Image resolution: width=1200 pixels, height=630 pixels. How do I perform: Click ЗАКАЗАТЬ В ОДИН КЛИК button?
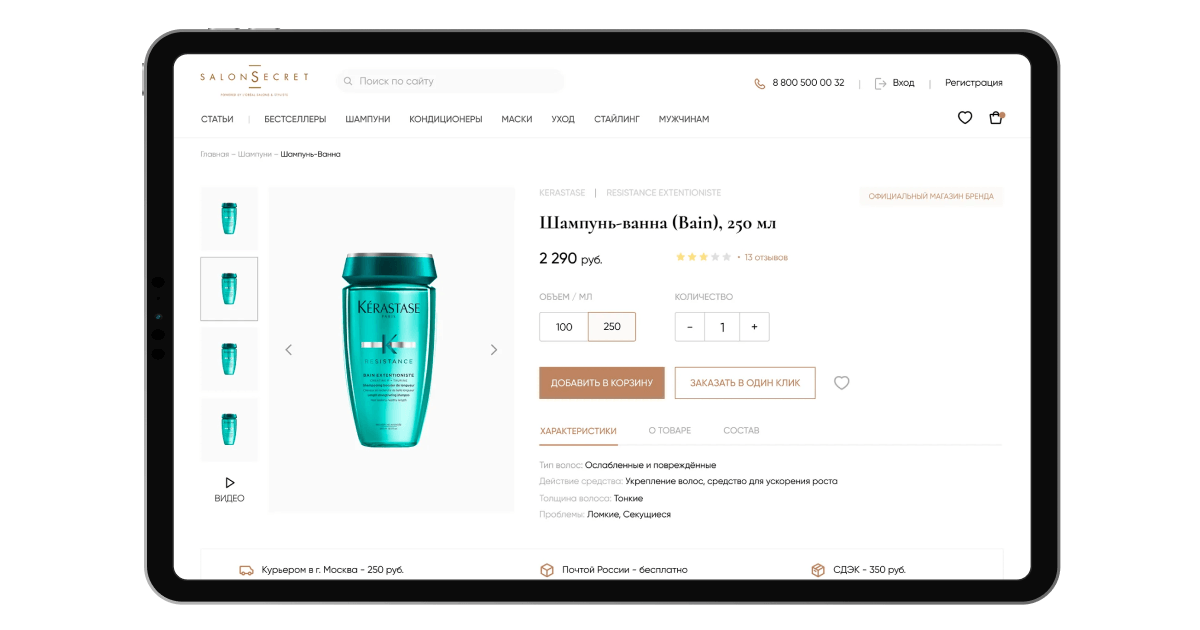(745, 383)
